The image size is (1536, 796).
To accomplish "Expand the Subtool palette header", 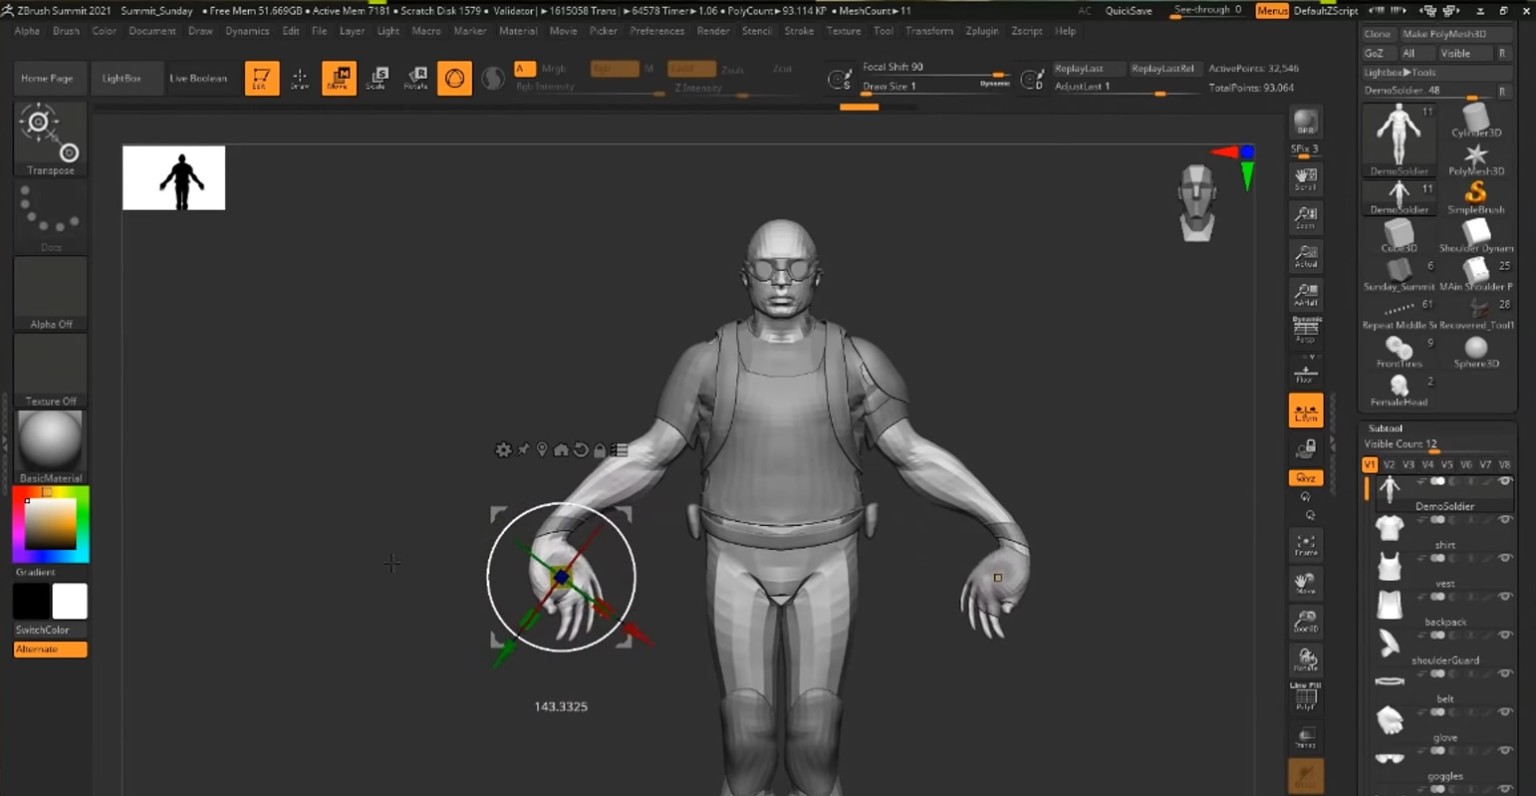I will click(1385, 428).
